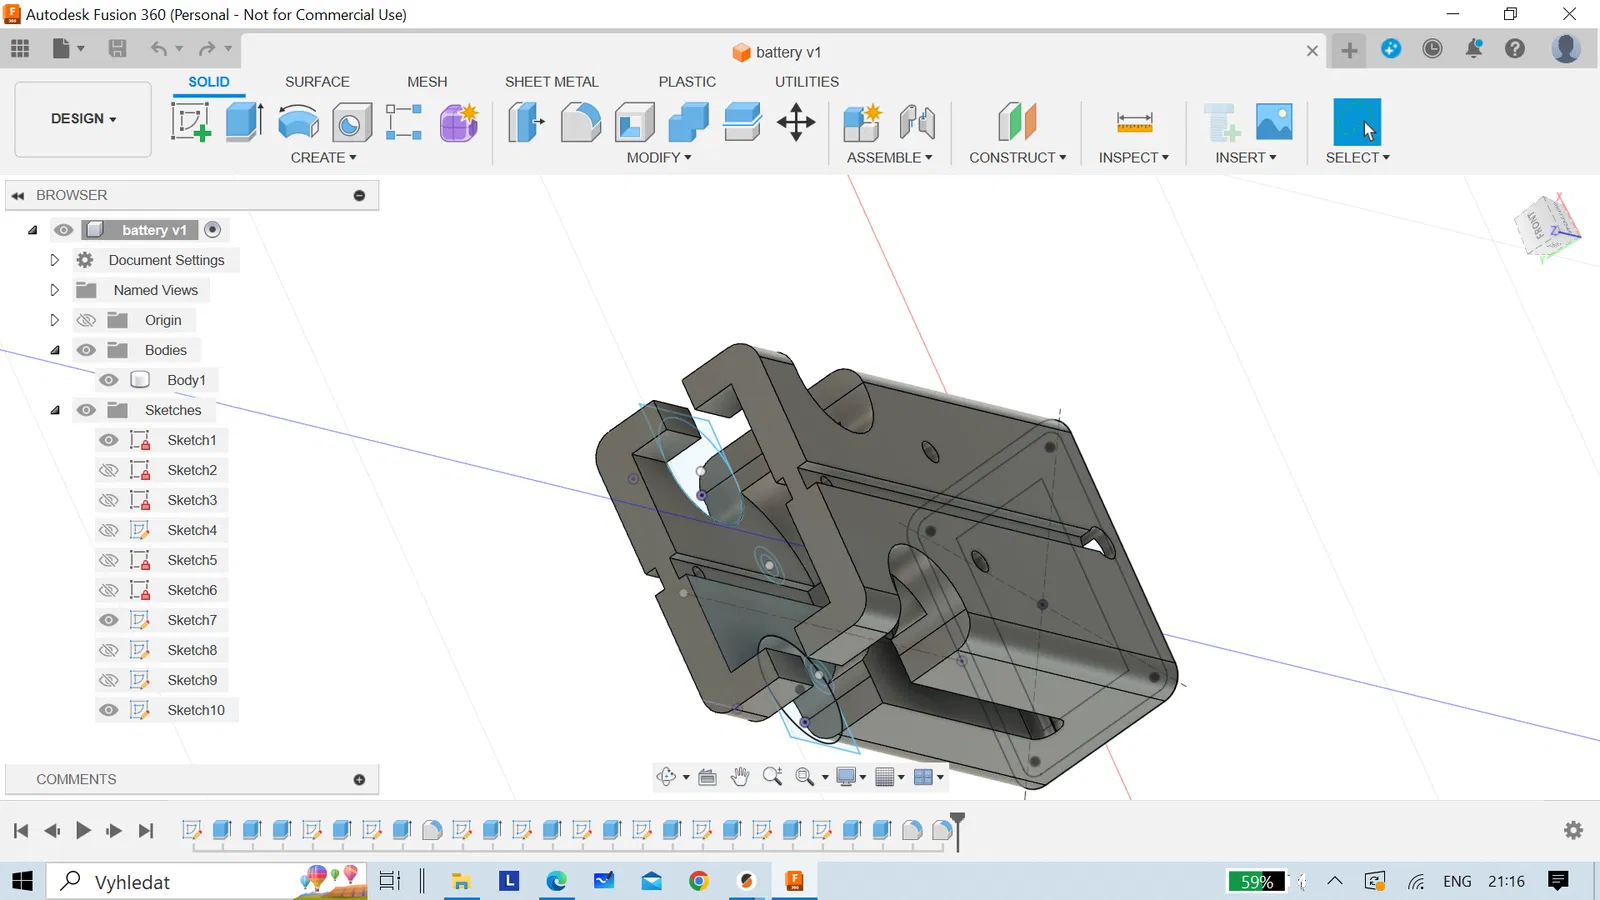Switch to the SHEET METAL tab
The height and width of the screenshot is (900, 1600).
point(552,82)
